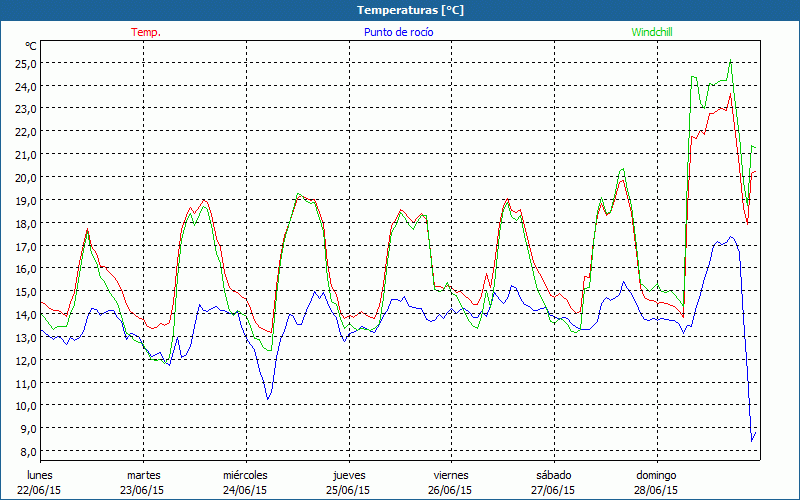Click the 20,0 y-axis value
The height and width of the screenshot is (500, 800).
pyautogui.click(x=25, y=177)
